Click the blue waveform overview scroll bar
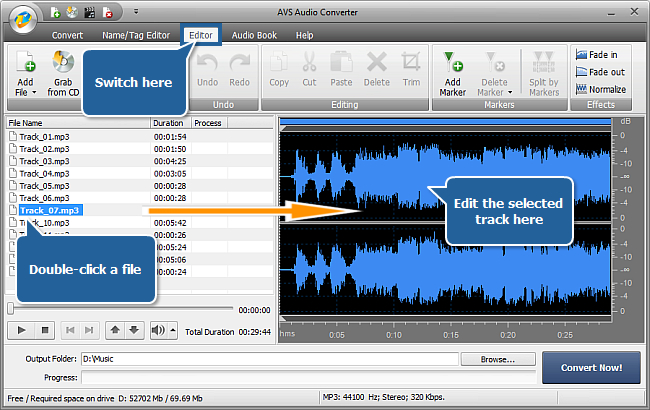Viewport: 650px width, 410px height. coord(445,121)
